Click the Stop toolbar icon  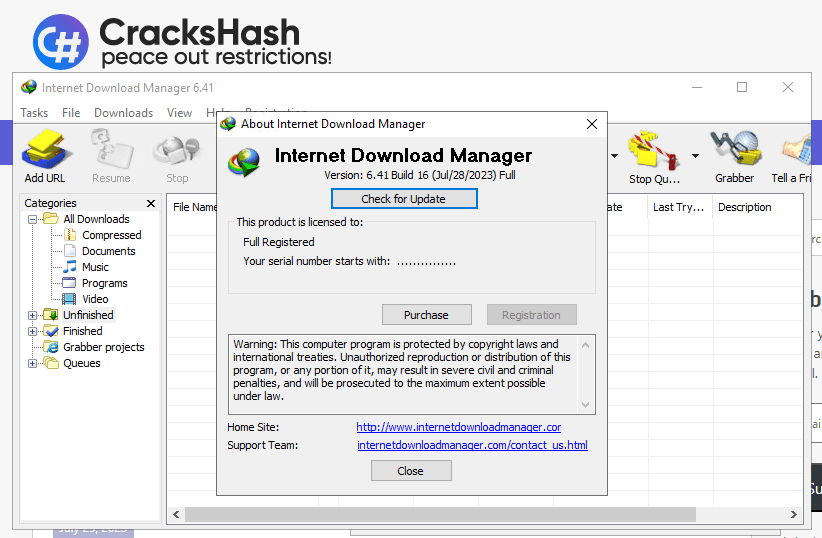[177, 152]
